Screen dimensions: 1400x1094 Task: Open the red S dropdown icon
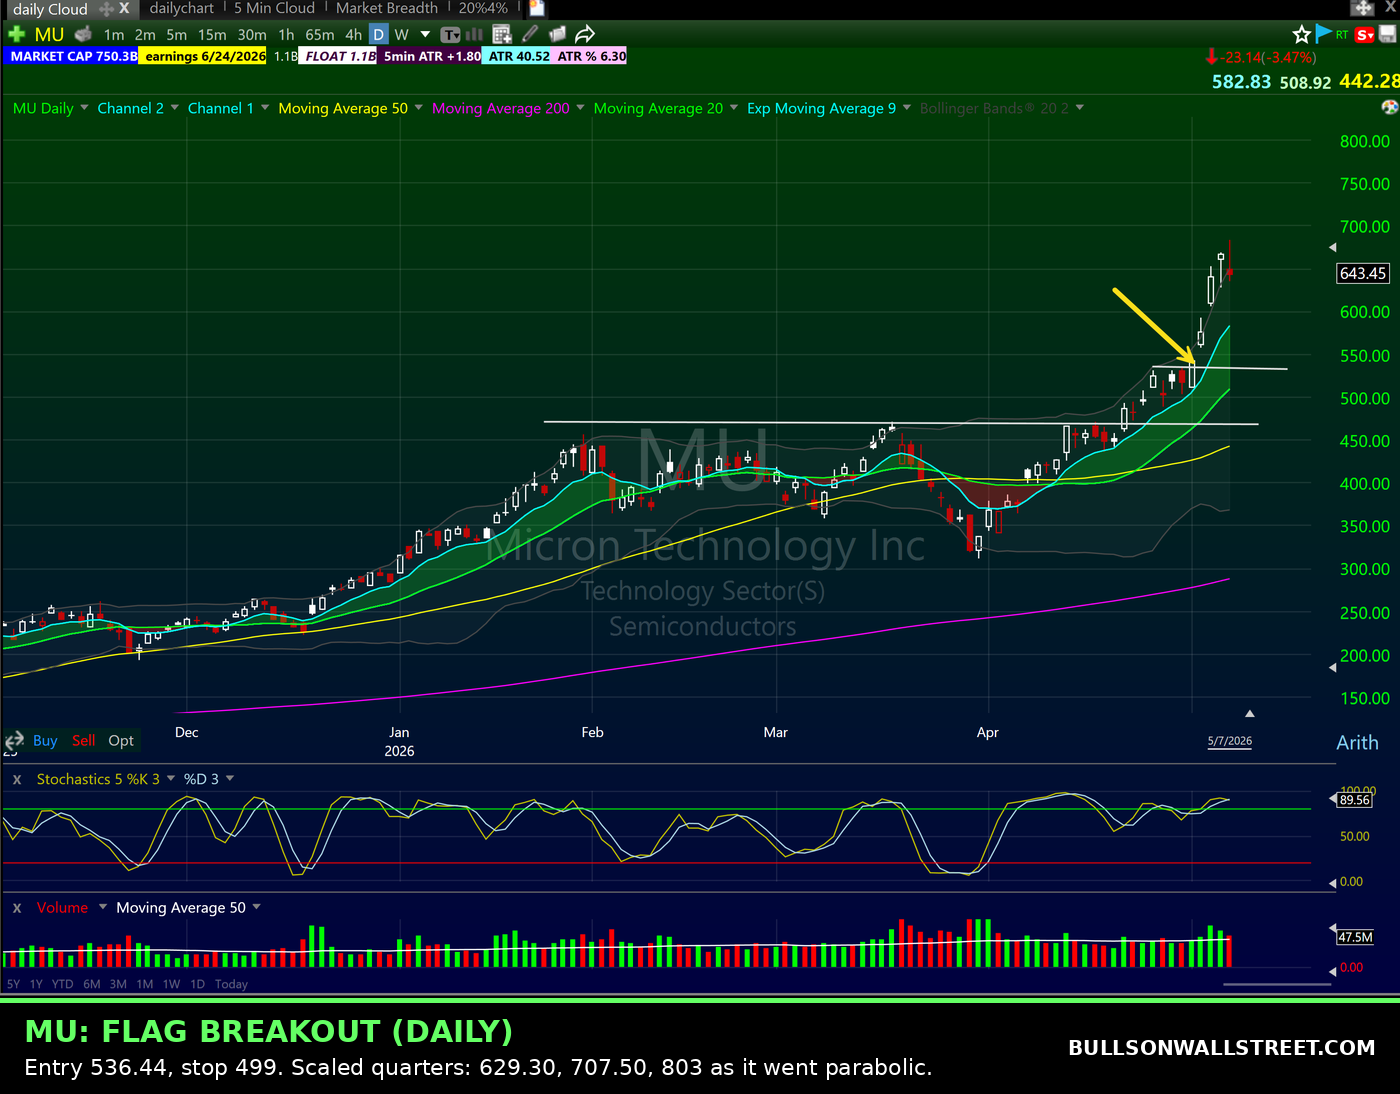pyautogui.click(x=1365, y=35)
